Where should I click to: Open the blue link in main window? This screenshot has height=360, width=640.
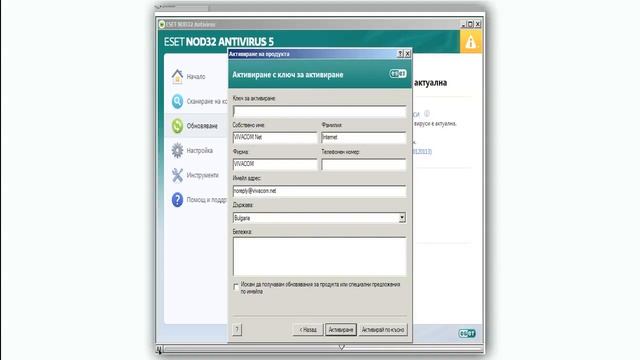[x=422, y=151]
